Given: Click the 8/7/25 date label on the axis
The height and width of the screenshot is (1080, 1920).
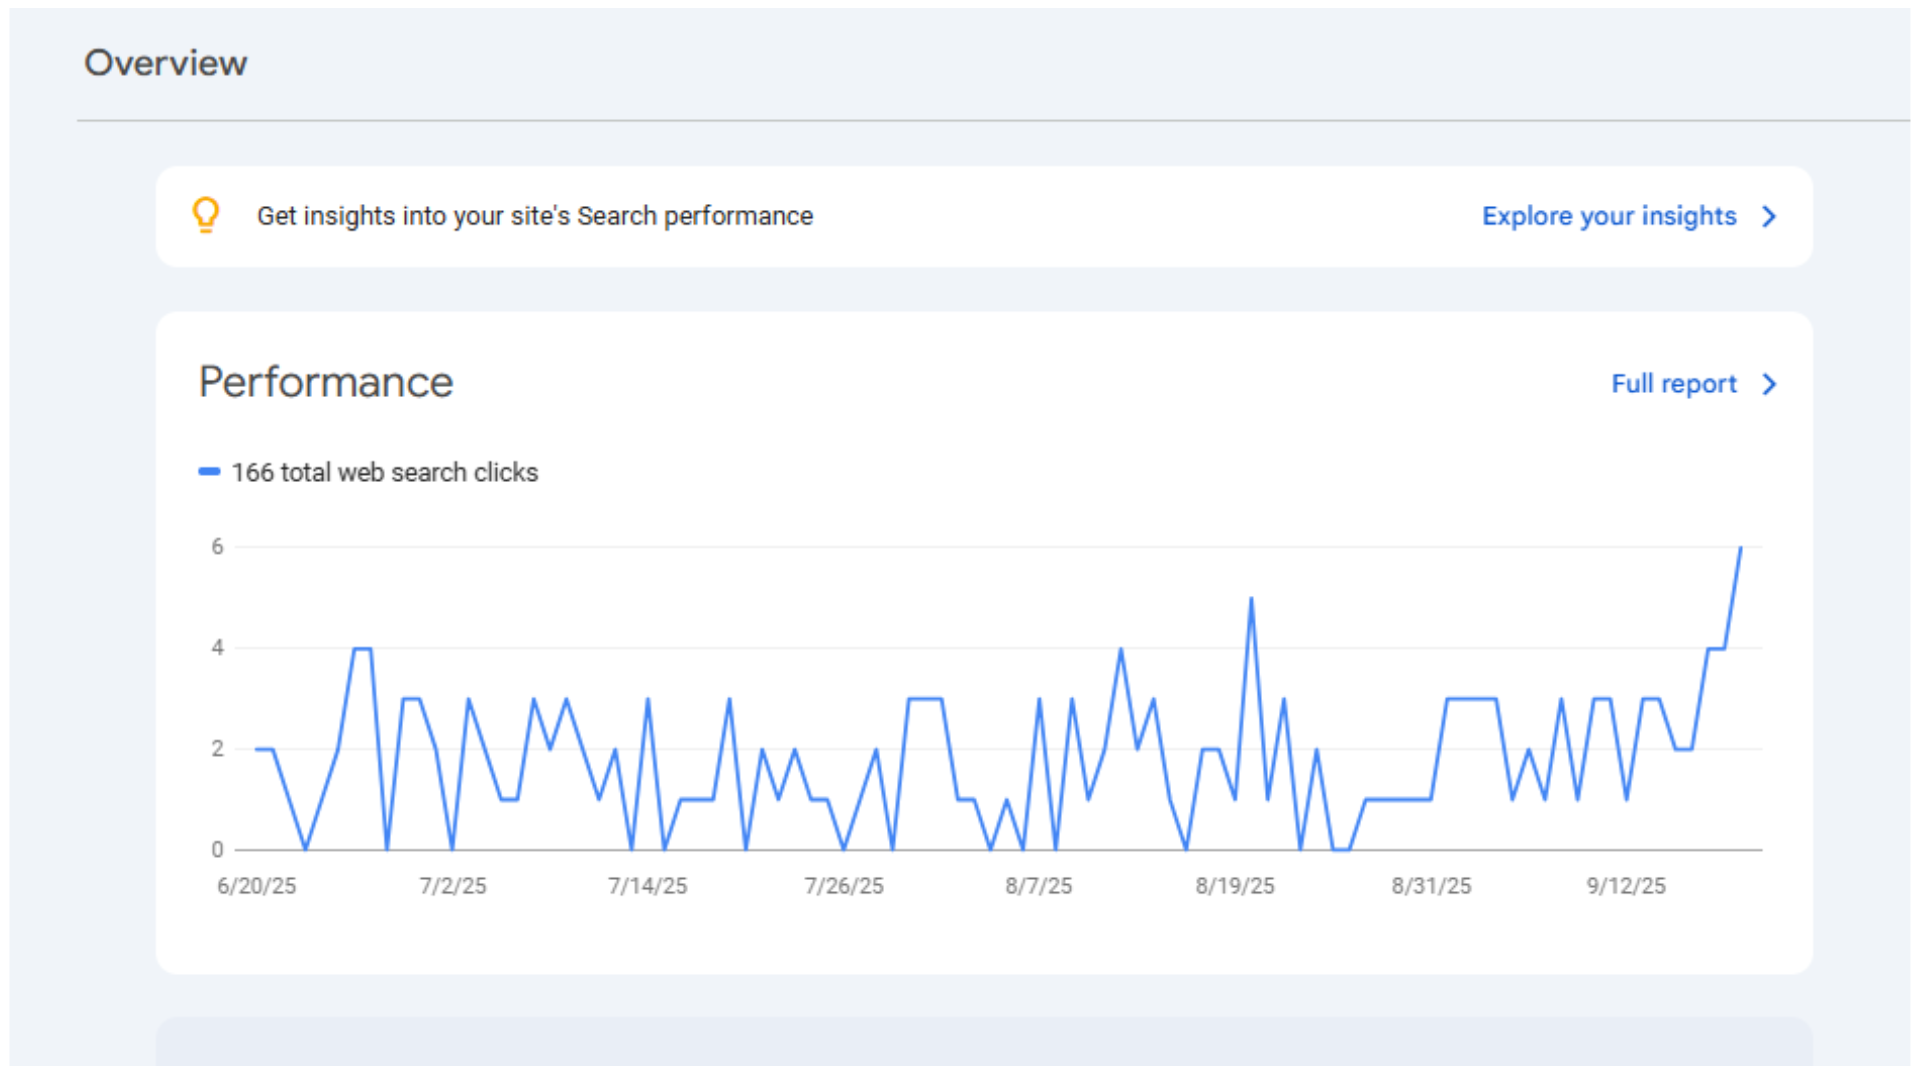Looking at the screenshot, I should click(1039, 886).
